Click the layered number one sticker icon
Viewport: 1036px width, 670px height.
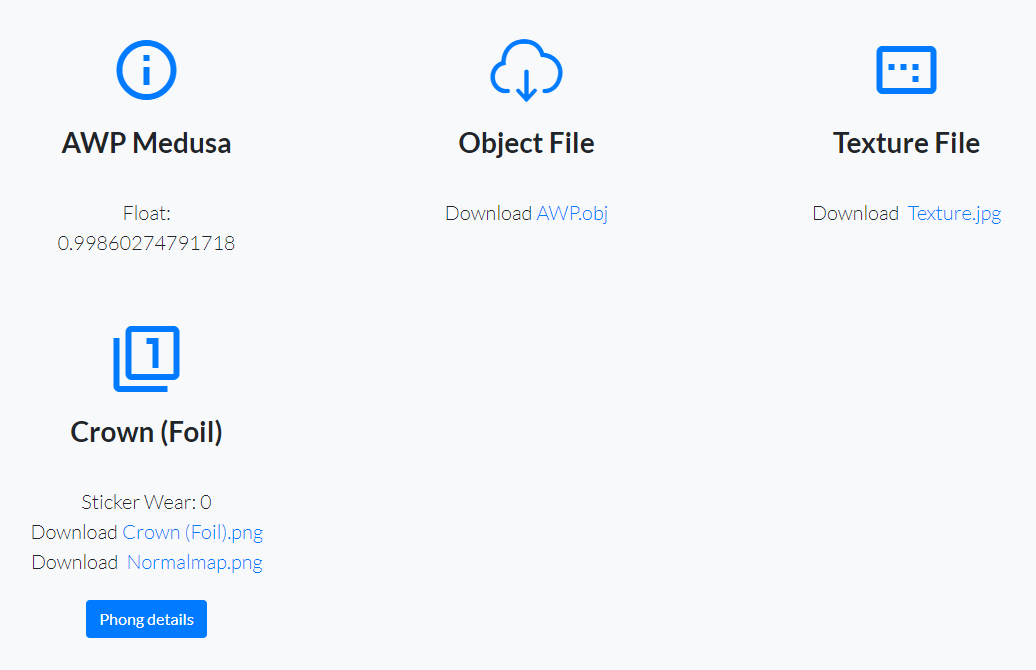point(146,359)
